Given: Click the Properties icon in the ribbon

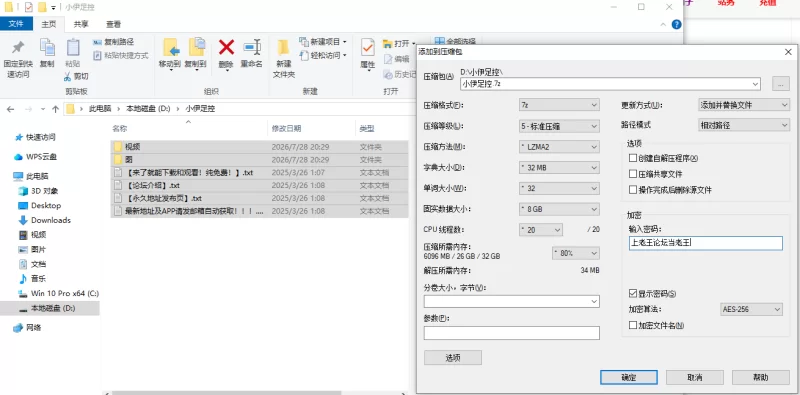Looking at the screenshot, I should 367,47.
